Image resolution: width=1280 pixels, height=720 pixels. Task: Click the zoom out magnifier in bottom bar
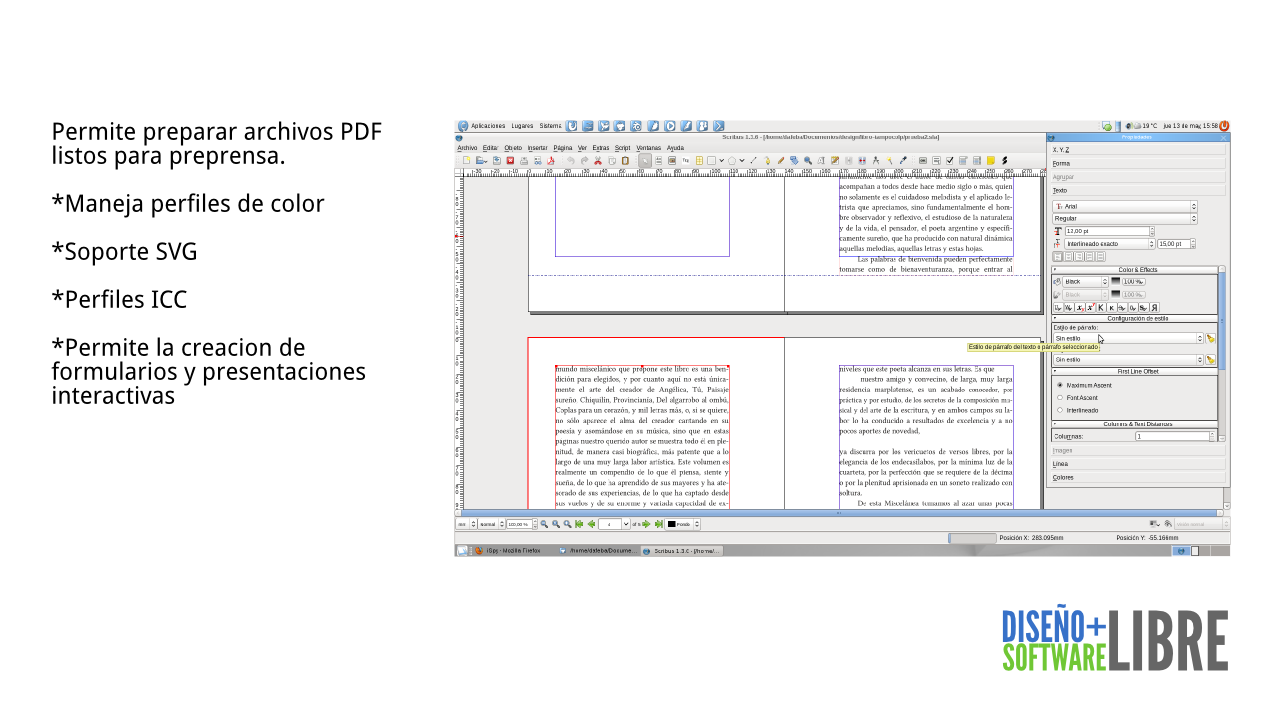pyautogui.click(x=544, y=524)
